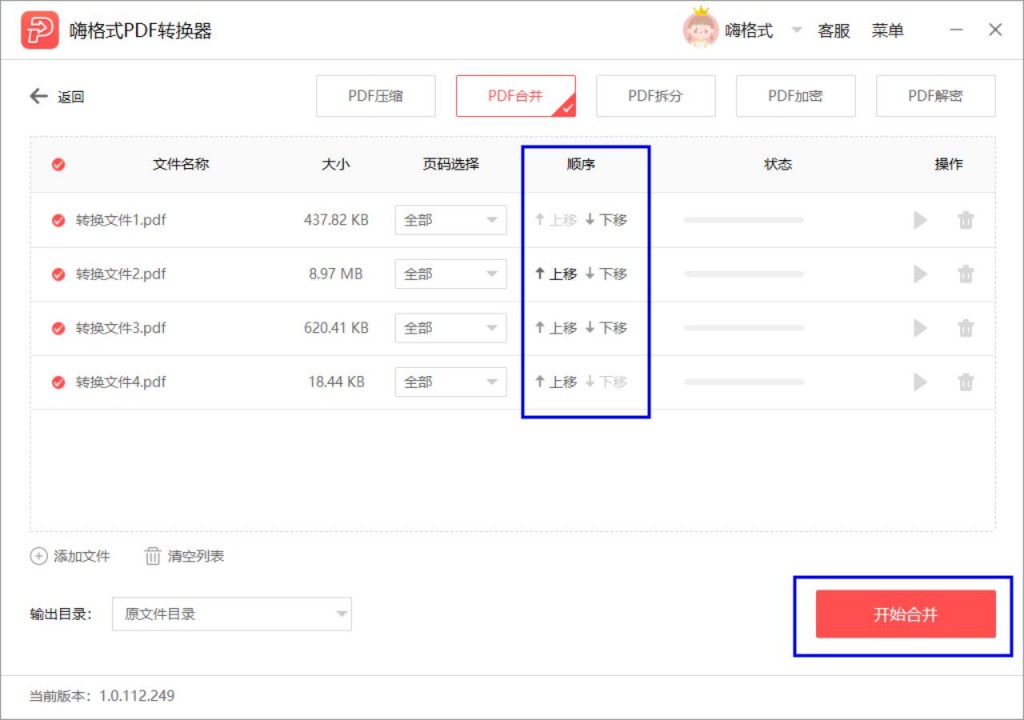Open 客服 customer service
Image resolution: width=1024 pixels, height=720 pixels.
[x=834, y=31]
